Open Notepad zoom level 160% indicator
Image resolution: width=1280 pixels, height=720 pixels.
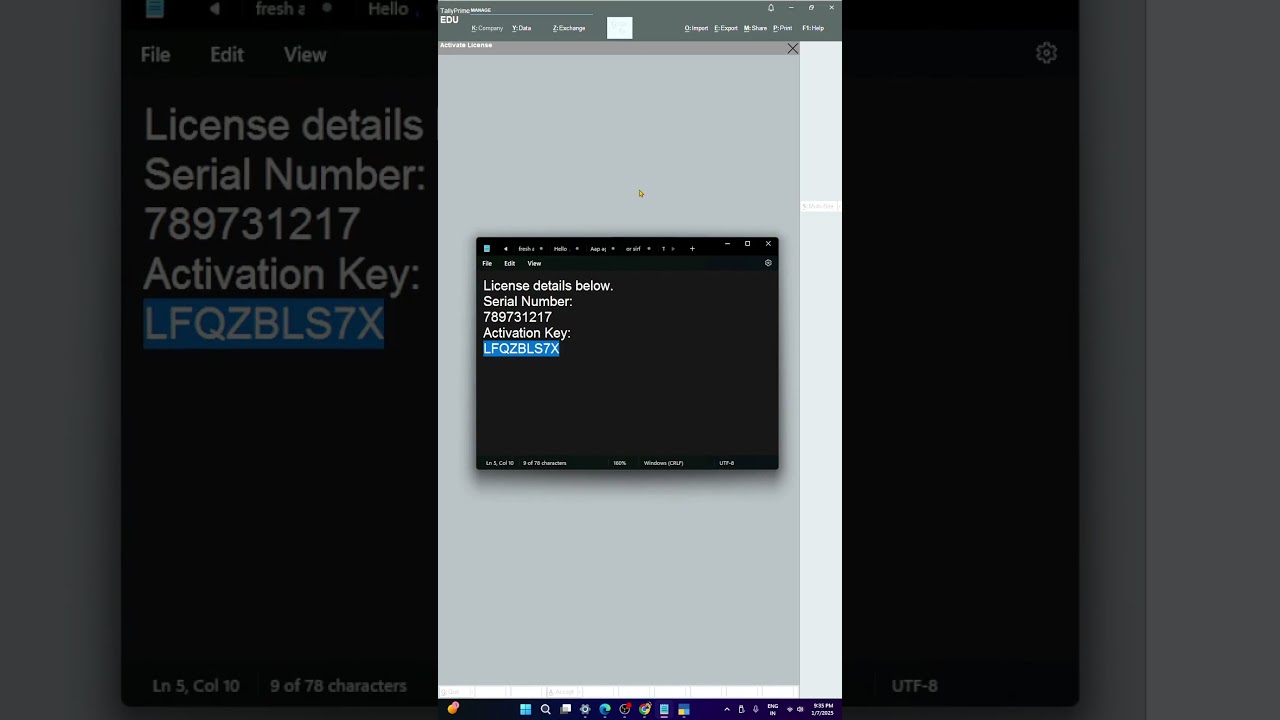620,463
